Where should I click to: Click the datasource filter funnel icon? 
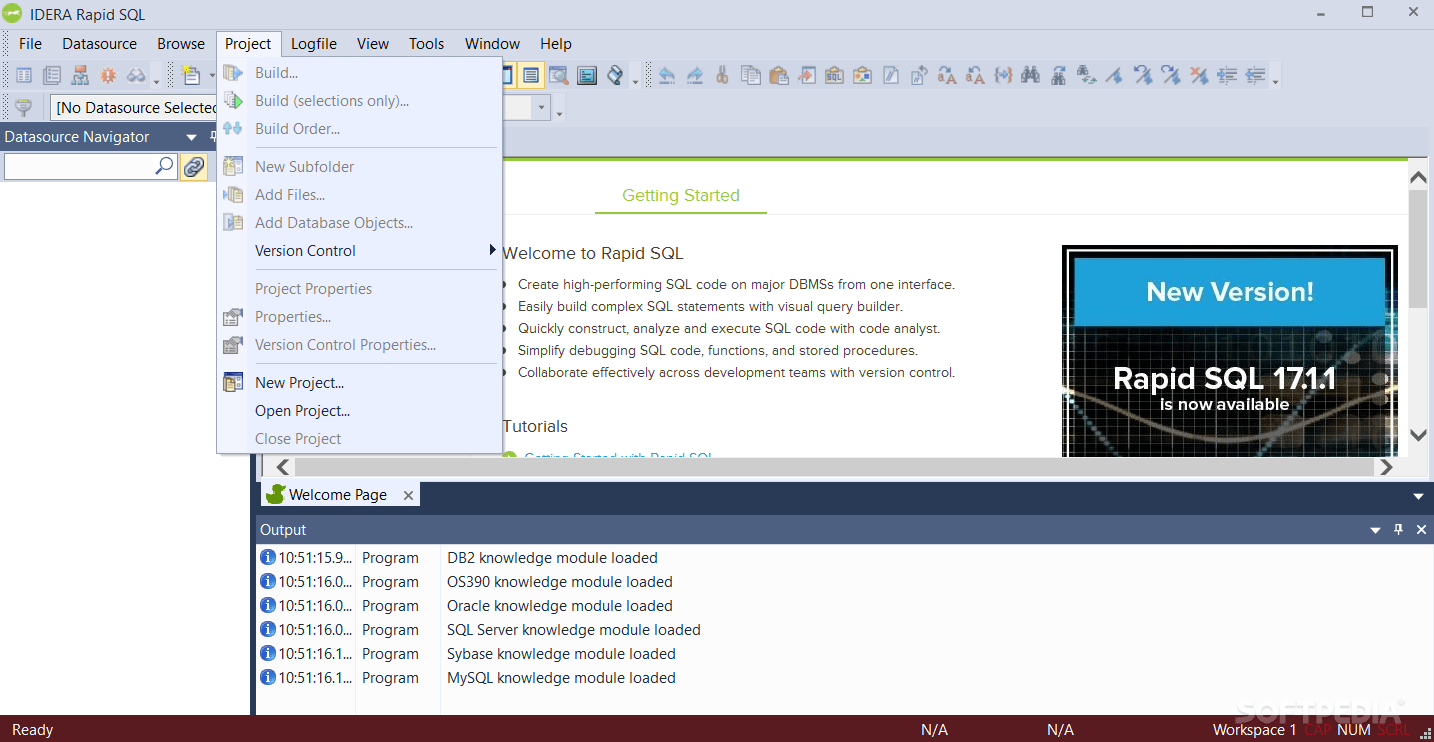tap(24, 108)
